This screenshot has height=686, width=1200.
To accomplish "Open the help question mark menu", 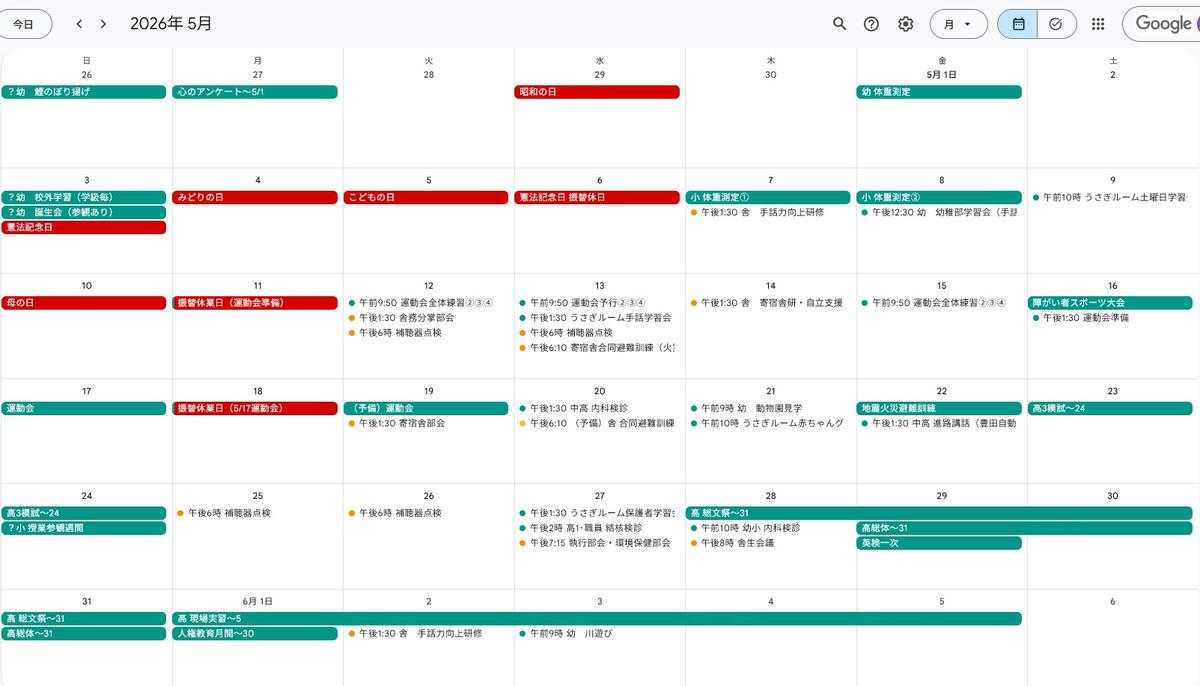I will 871,24.
